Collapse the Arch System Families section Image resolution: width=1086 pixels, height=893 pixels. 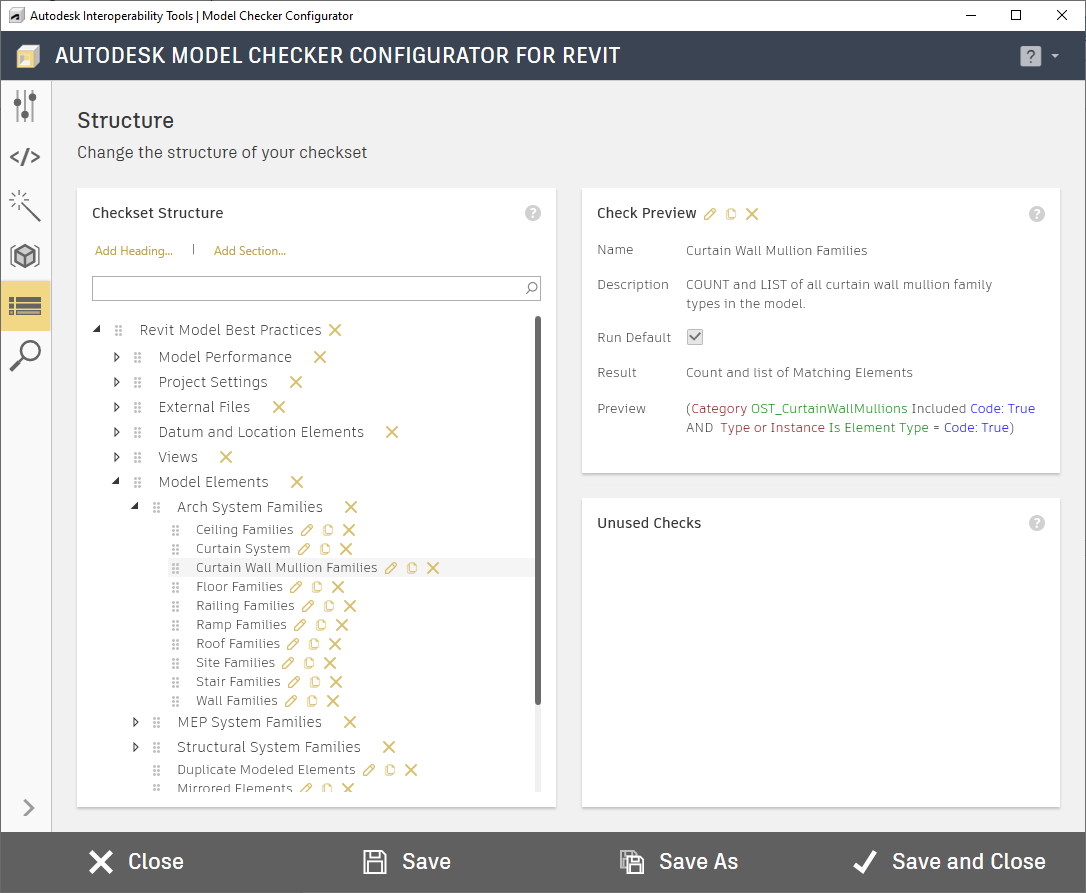point(135,507)
